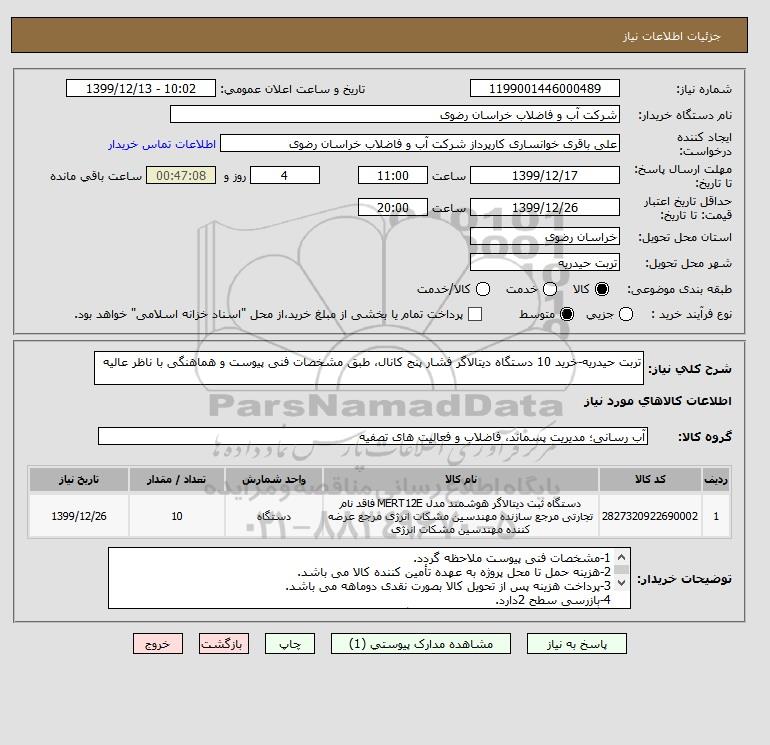Click the quantity cell showing 10

coord(177,516)
